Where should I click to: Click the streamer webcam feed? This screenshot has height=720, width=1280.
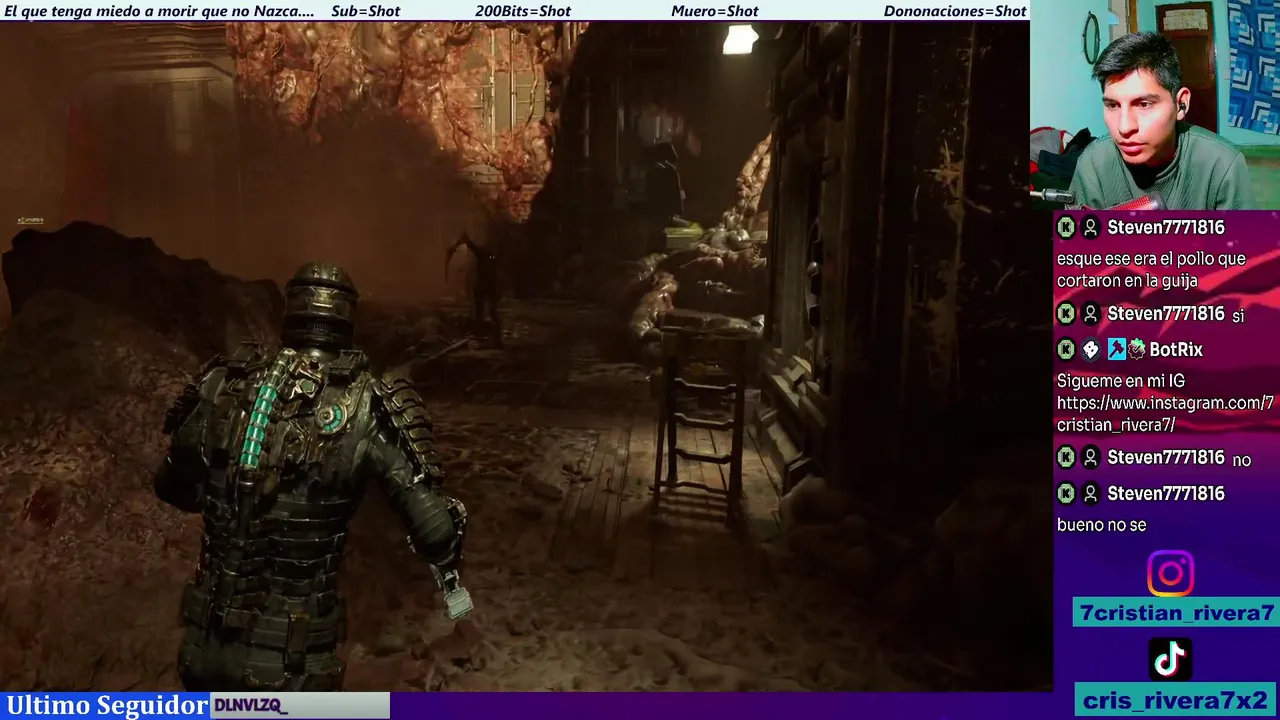pos(1155,105)
